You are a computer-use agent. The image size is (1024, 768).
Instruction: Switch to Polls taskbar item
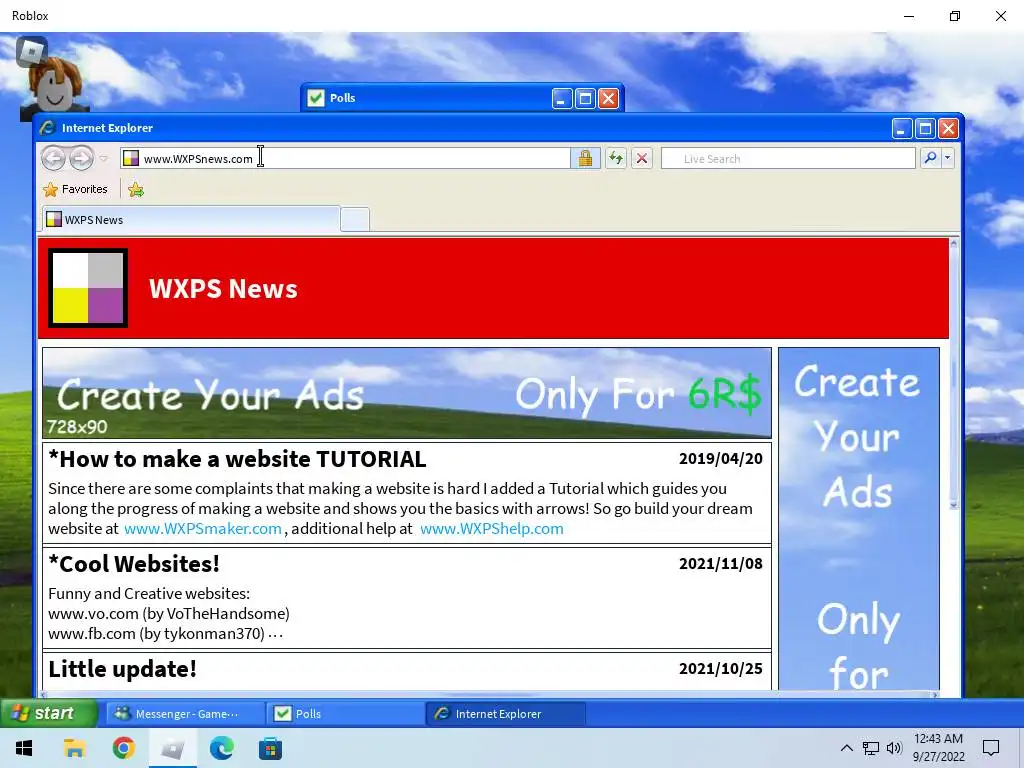[346, 714]
